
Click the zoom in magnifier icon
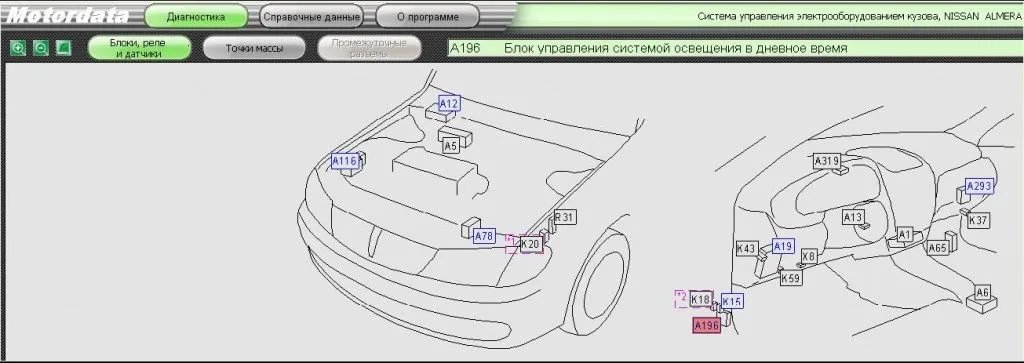click(x=18, y=48)
